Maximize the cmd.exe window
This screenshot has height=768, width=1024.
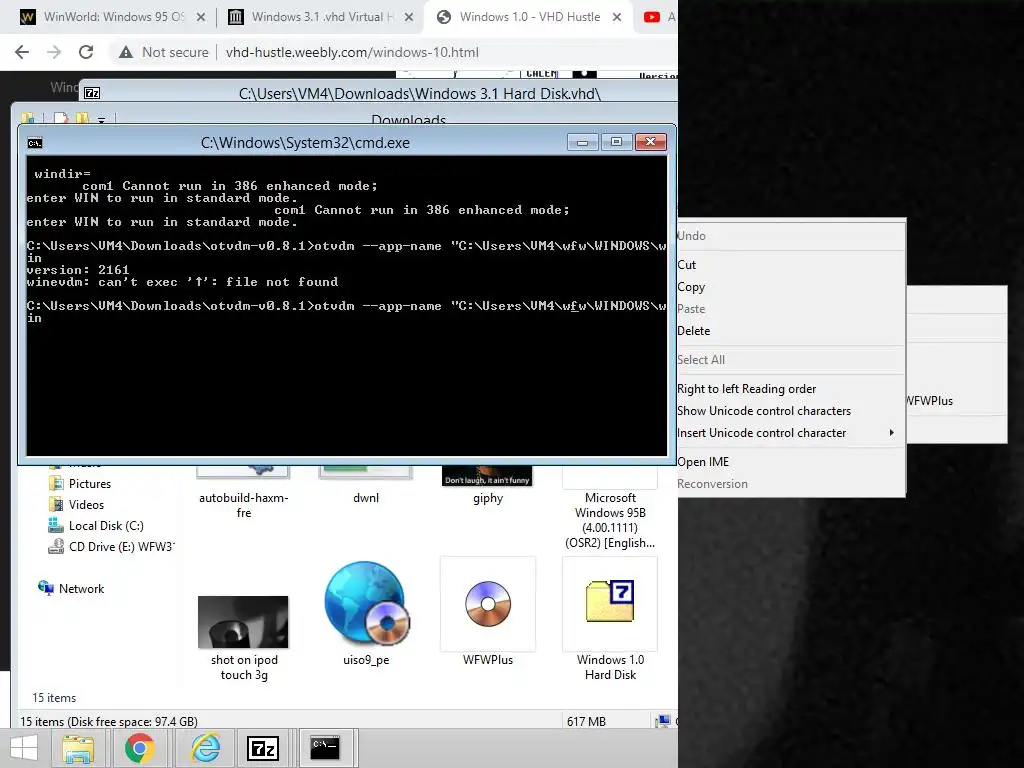pyautogui.click(x=616, y=142)
